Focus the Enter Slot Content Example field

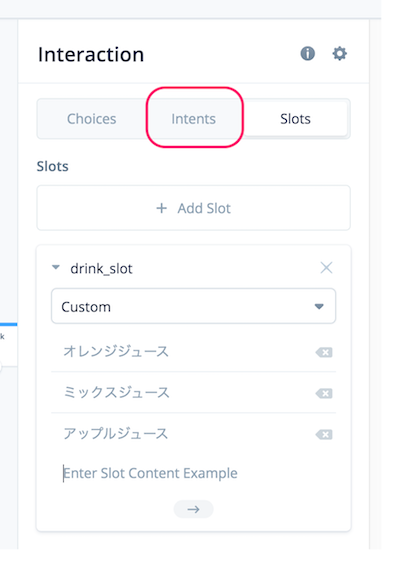(193, 473)
